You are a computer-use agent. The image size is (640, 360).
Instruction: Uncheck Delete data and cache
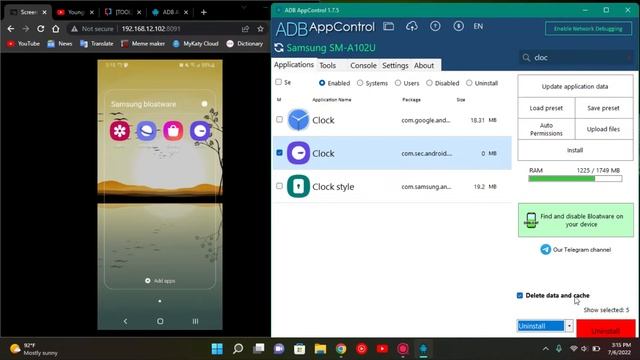(x=520, y=295)
